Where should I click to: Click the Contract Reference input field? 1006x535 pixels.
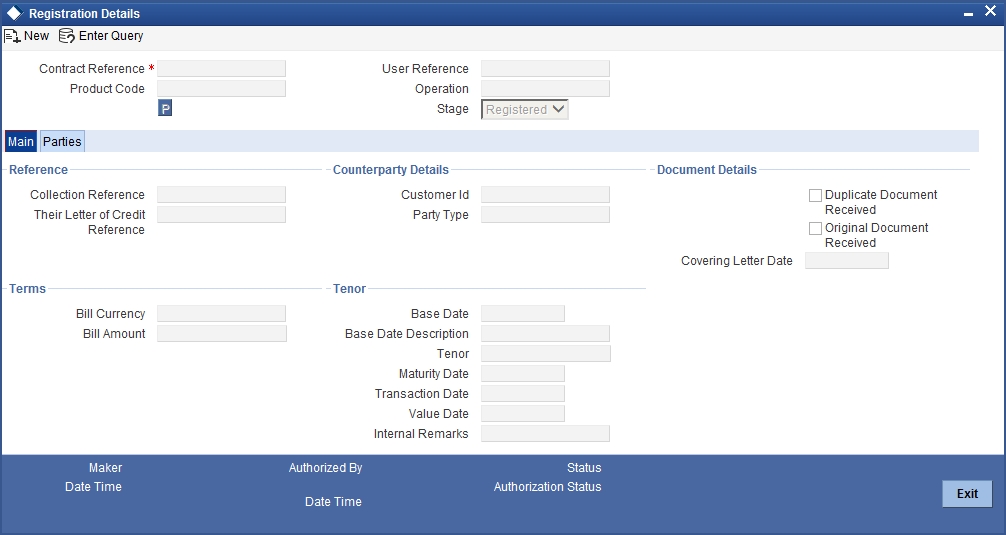click(x=221, y=69)
